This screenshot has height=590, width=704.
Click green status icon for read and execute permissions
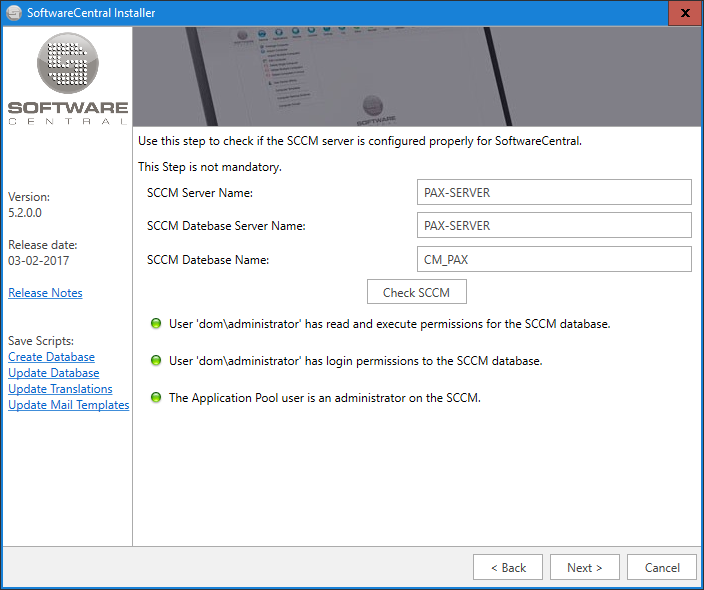[x=155, y=324]
